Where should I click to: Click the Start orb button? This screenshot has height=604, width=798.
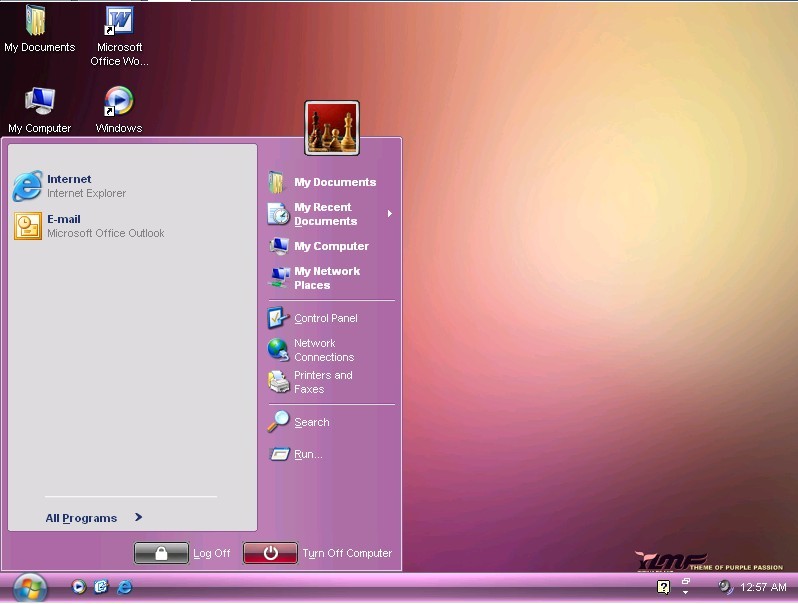tap(30, 588)
